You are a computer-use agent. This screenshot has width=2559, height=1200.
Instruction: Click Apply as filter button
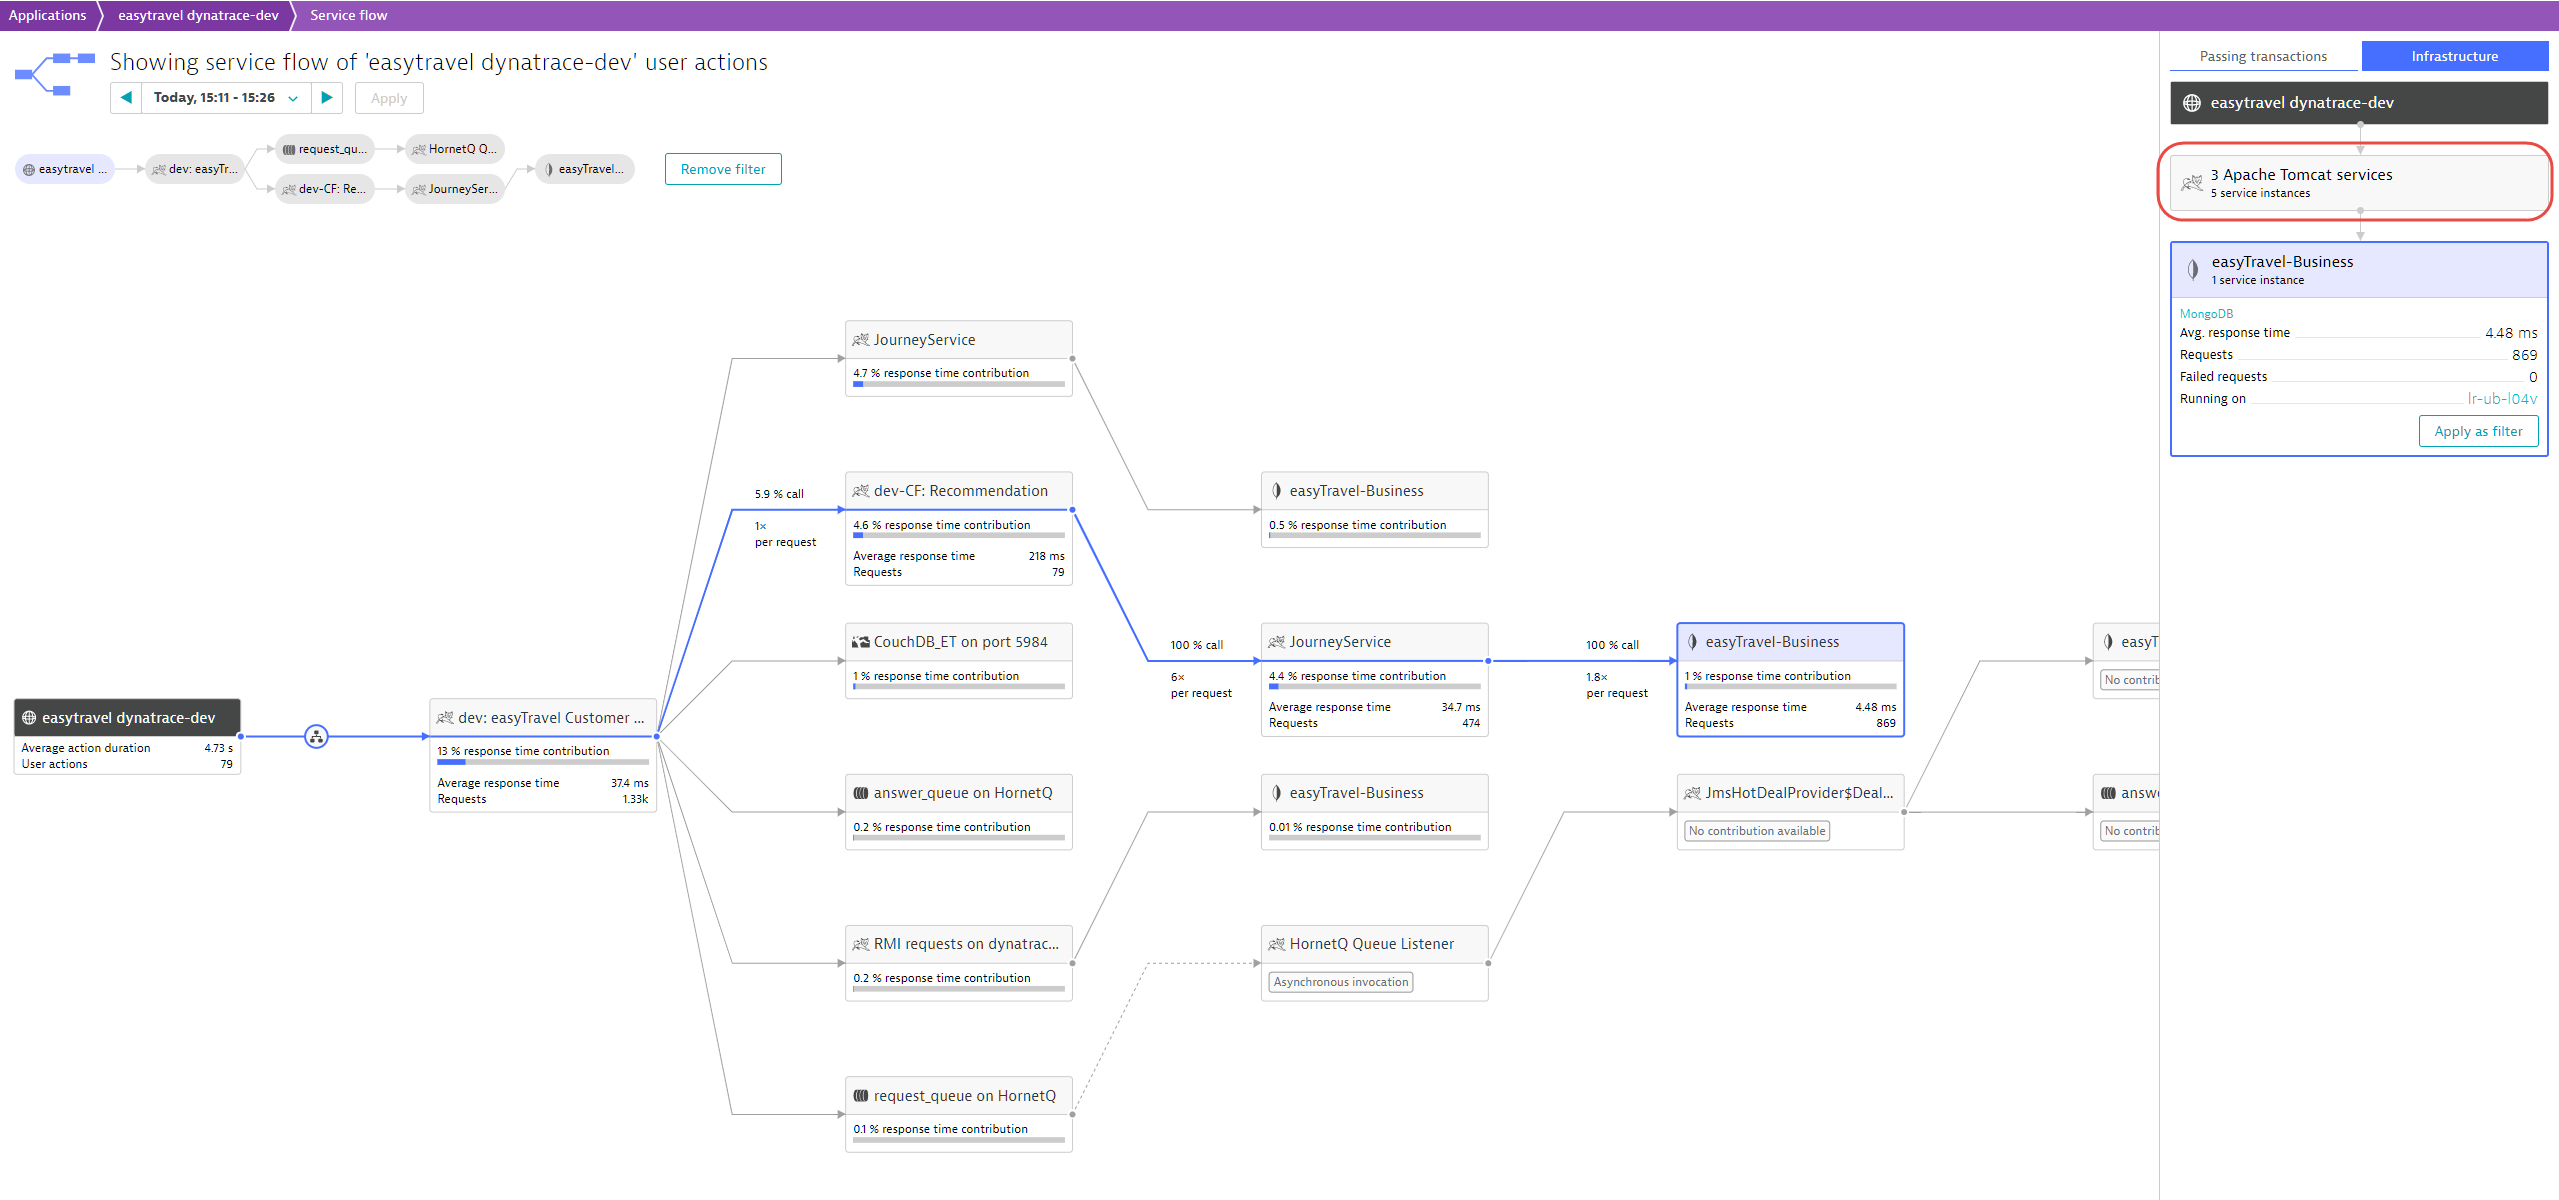2478,431
